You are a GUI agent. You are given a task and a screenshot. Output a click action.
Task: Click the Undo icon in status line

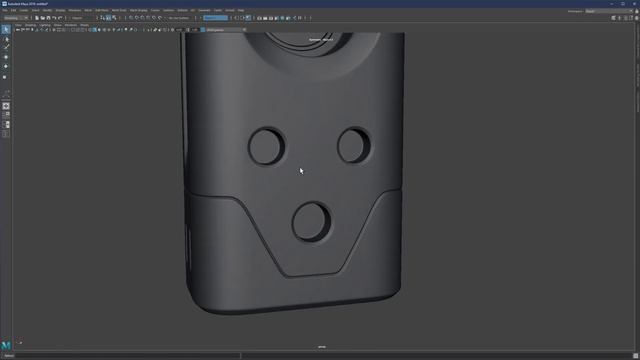(x=54, y=18)
